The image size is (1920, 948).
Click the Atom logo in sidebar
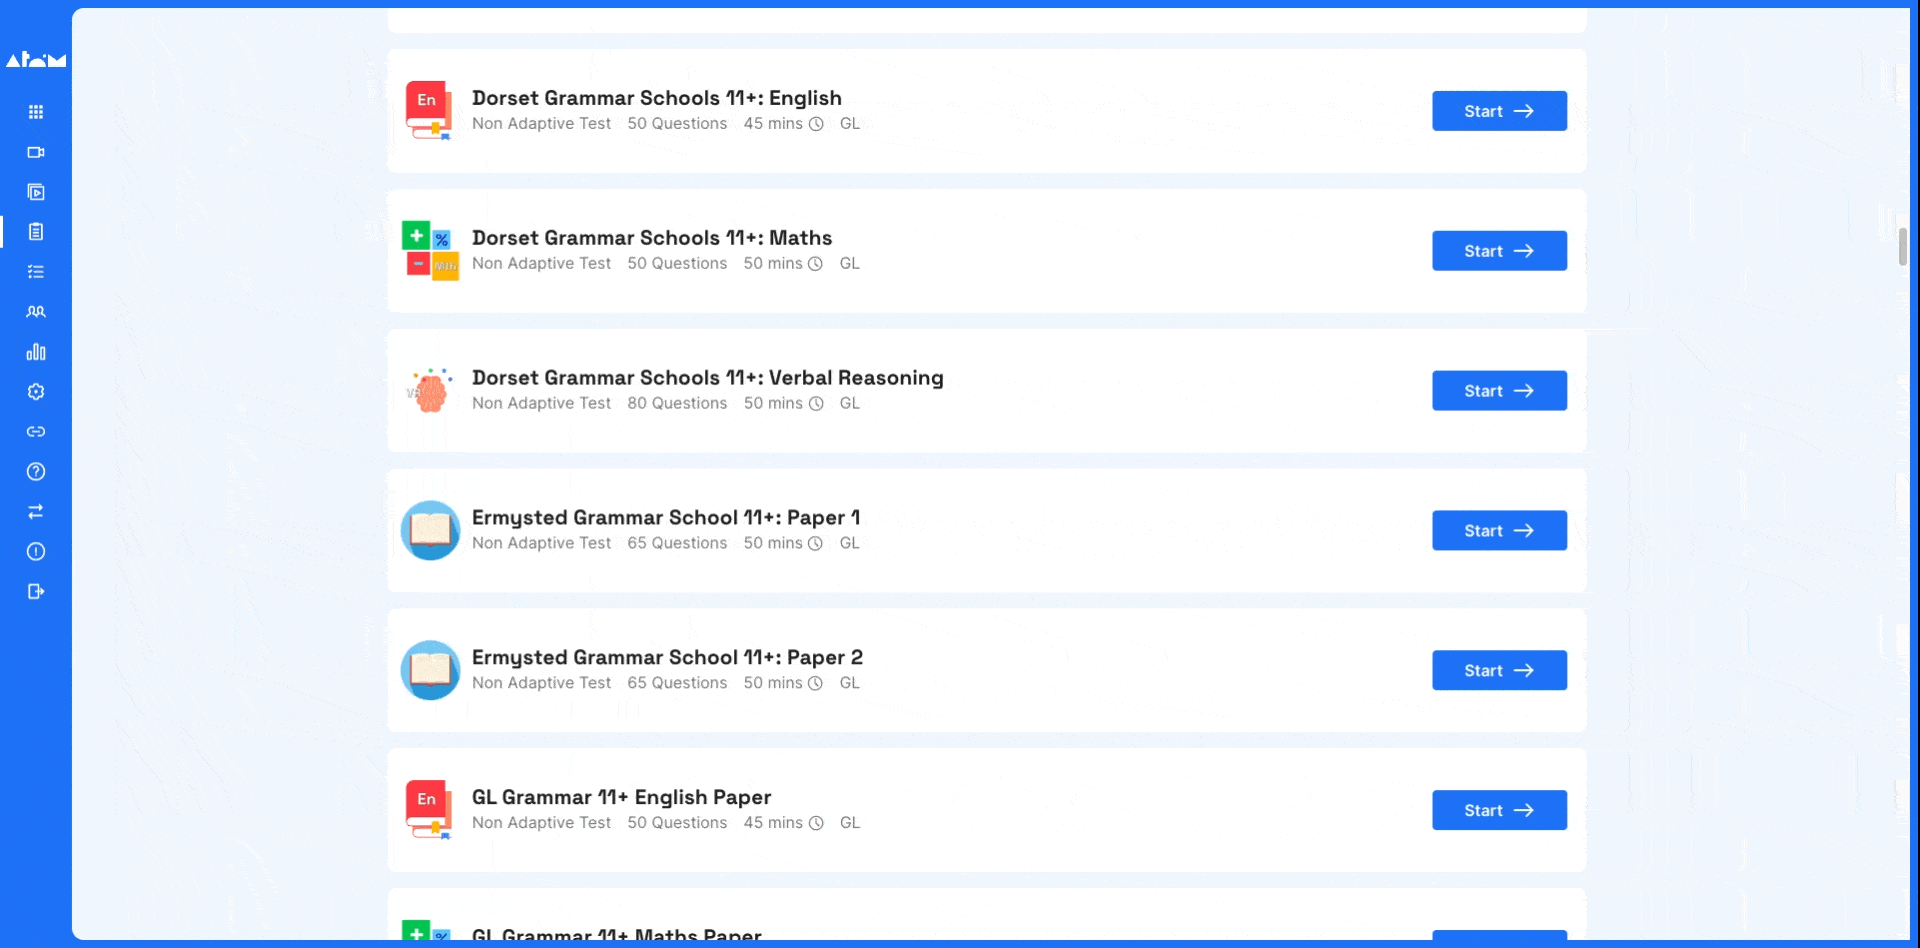[36, 60]
